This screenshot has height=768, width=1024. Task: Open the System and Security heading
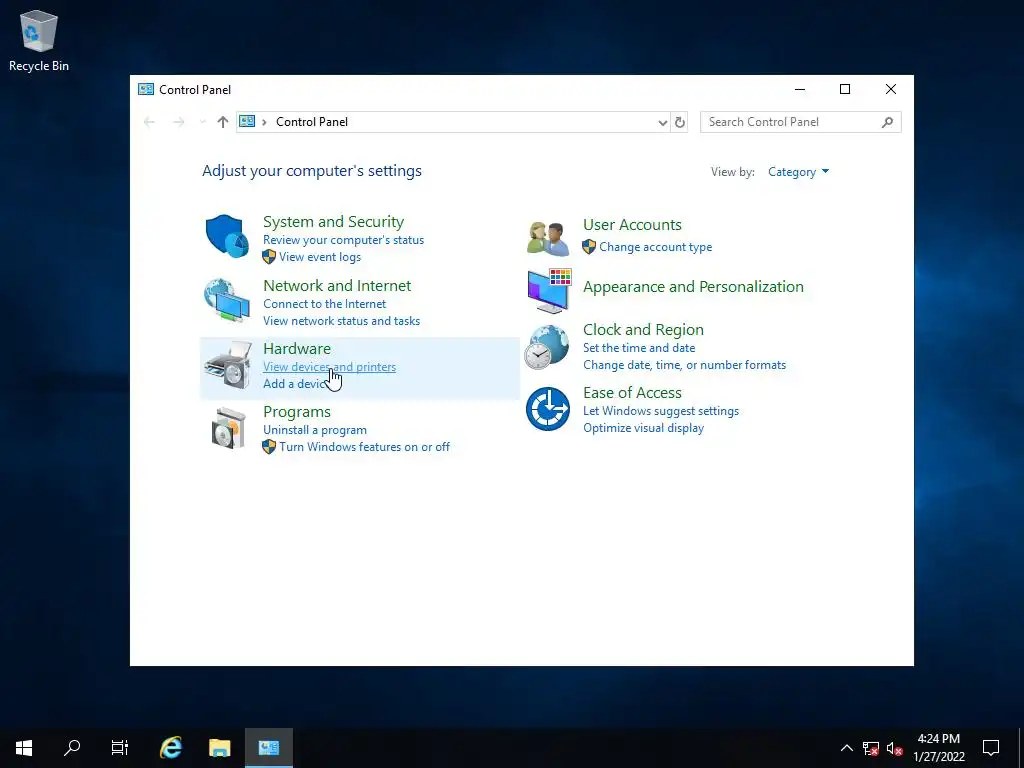[333, 221]
